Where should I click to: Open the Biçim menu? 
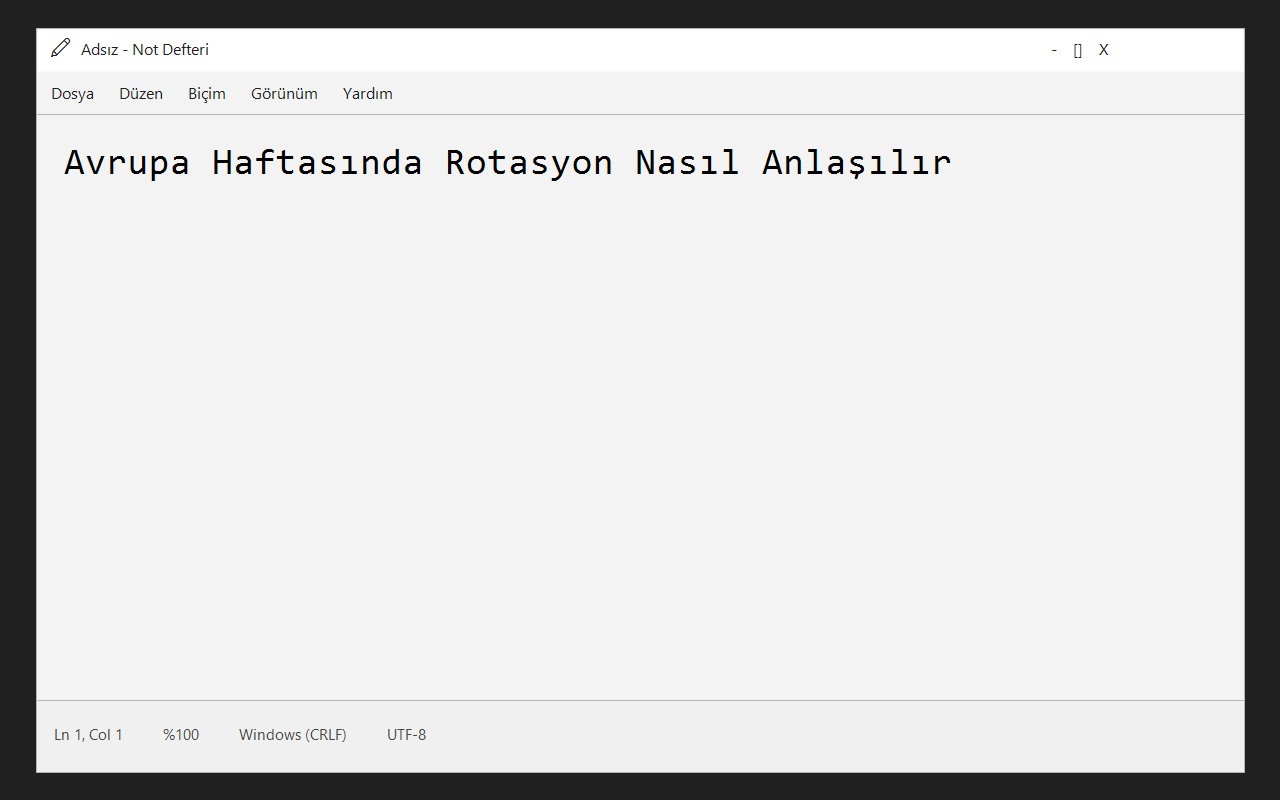click(x=207, y=94)
